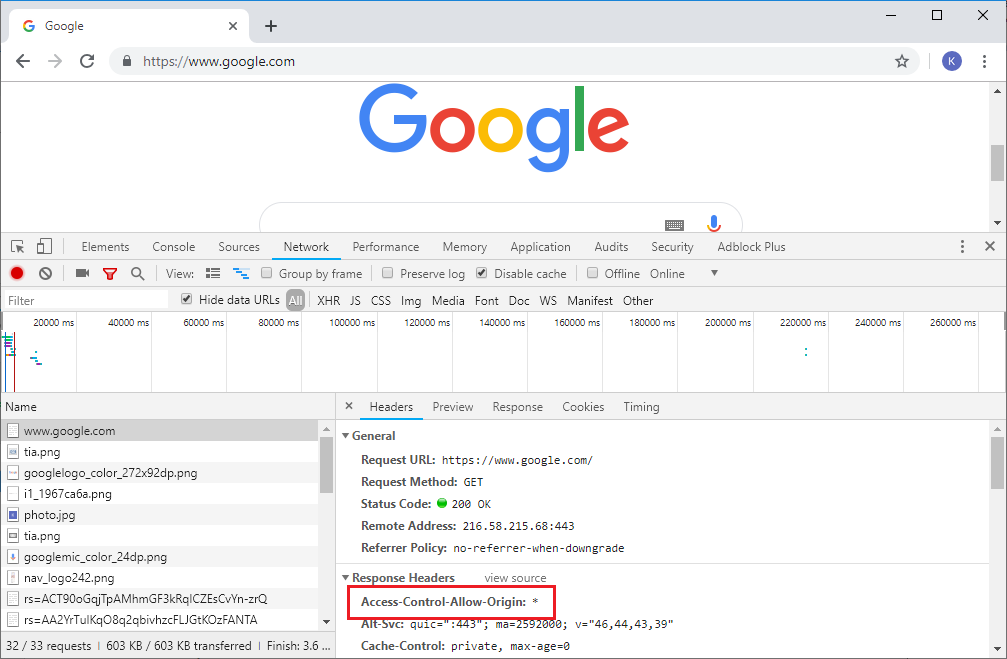Filter requests by CSS
The height and width of the screenshot is (659, 1007).
[x=381, y=301]
